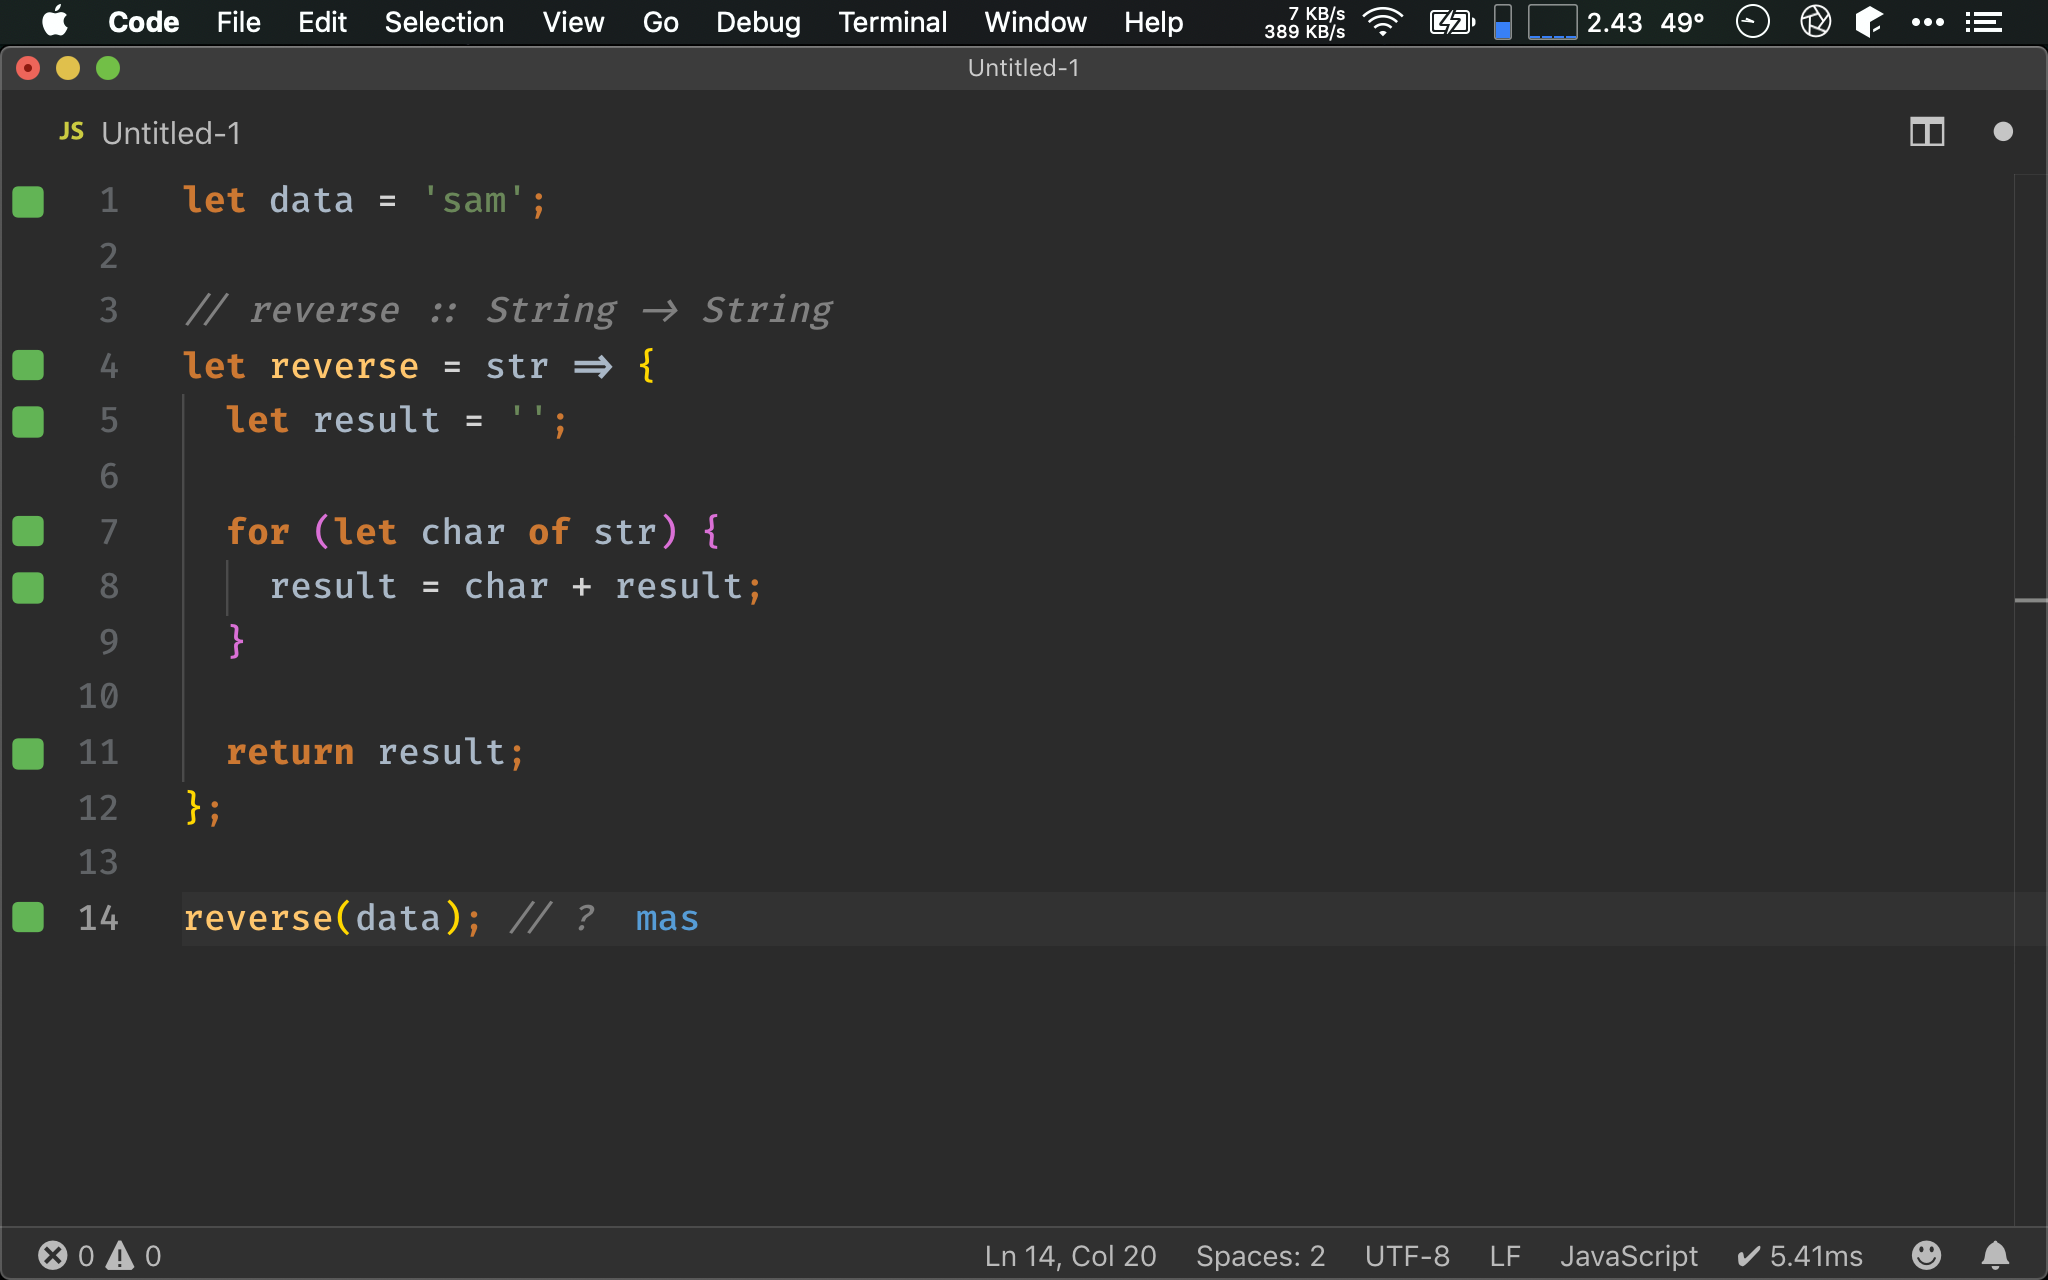Open the Debug menu
2048x1280 pixels.
758,22
